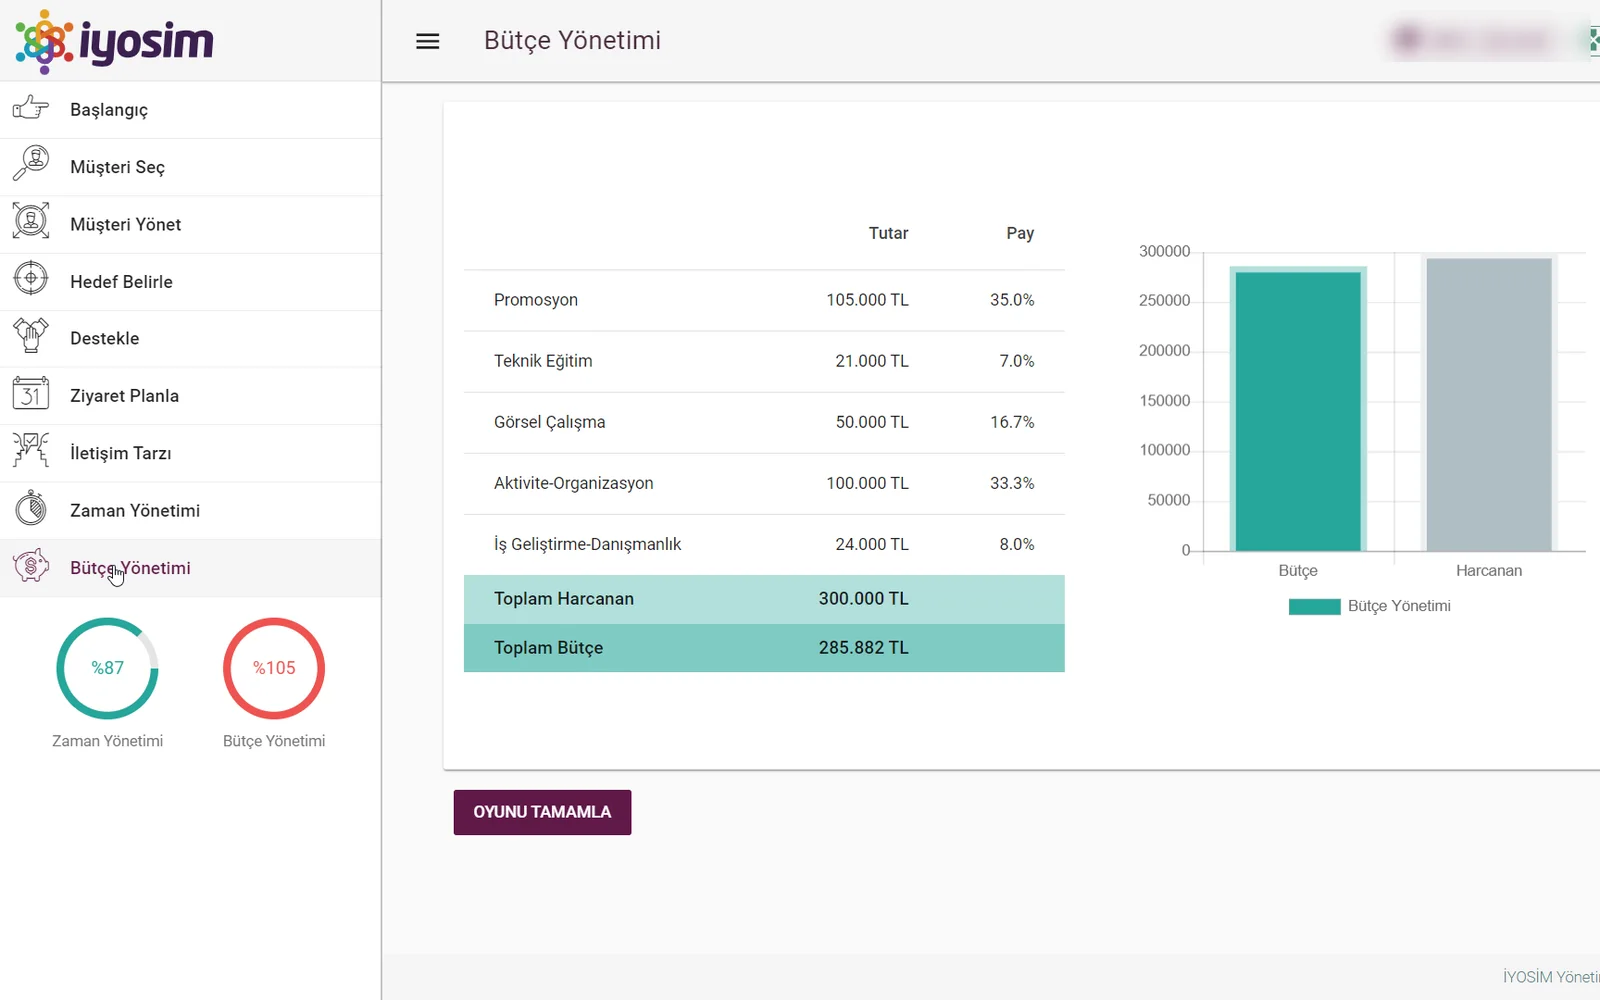Click the İş Geliştirme-Danışmanlık row label
1600x1000 pixels.
coord(588,544)
